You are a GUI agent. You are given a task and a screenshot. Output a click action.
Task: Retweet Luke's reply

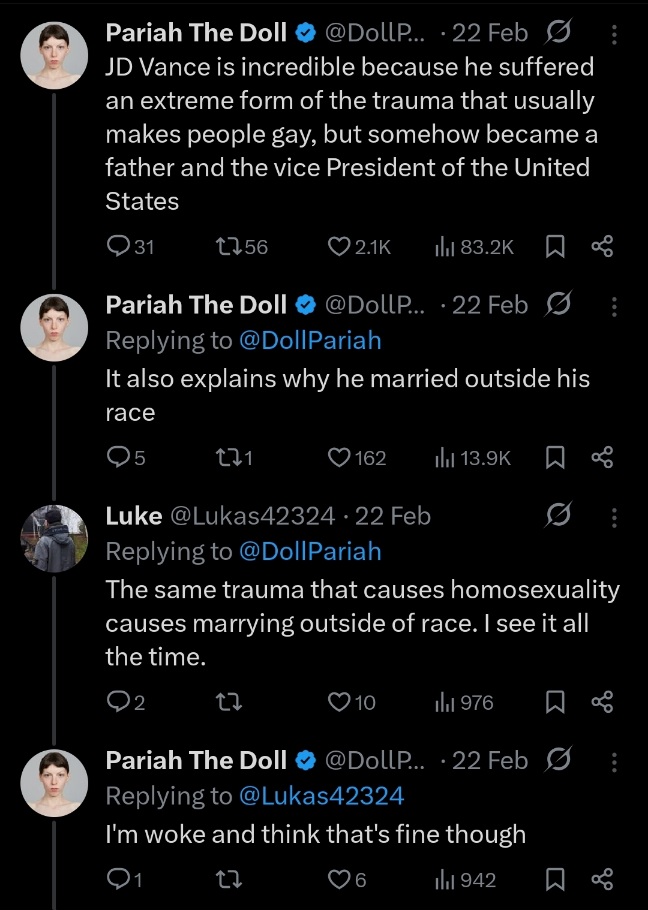pos(228,703)
